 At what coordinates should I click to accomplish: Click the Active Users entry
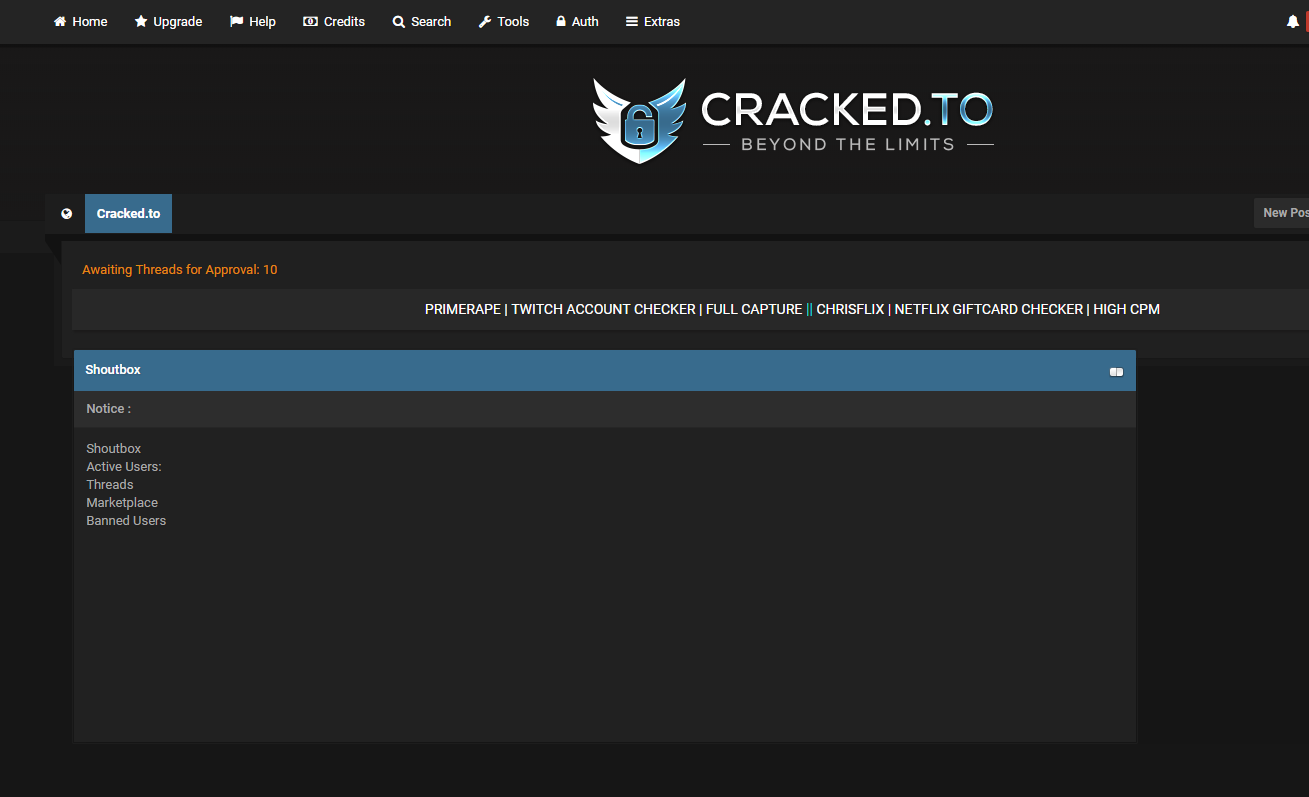(124, 467)
